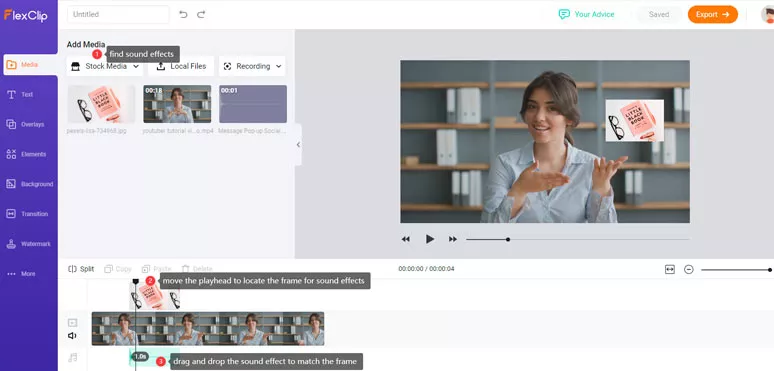Click the Split tool in timeline toolbar
The width and height of the screenshot is (774, 371).
point(81,269)
